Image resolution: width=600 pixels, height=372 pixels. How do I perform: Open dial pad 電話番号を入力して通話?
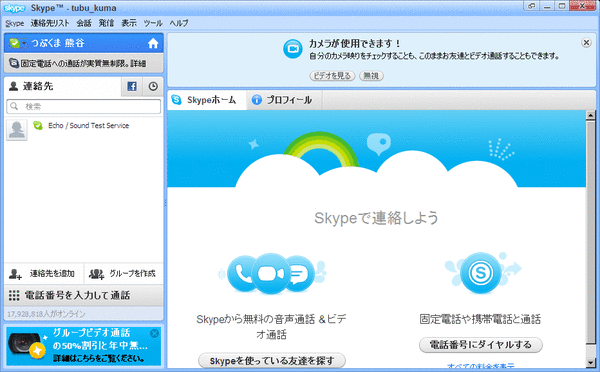pyautogui.click(x=83, y=295)
